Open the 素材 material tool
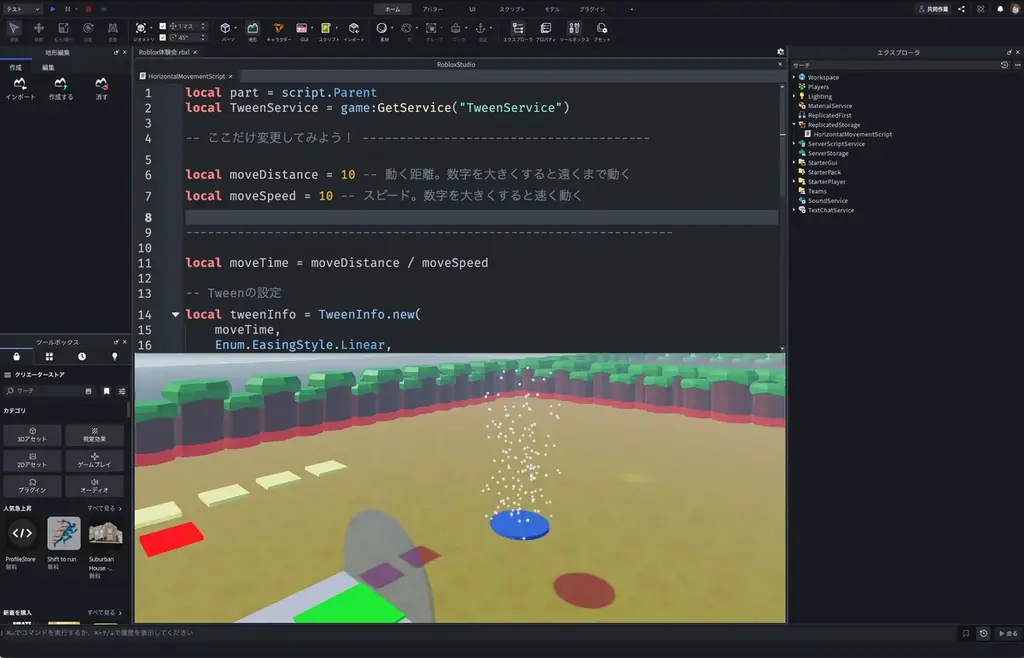The width and height of the screenshot is (1024, 658). point(382,29)
